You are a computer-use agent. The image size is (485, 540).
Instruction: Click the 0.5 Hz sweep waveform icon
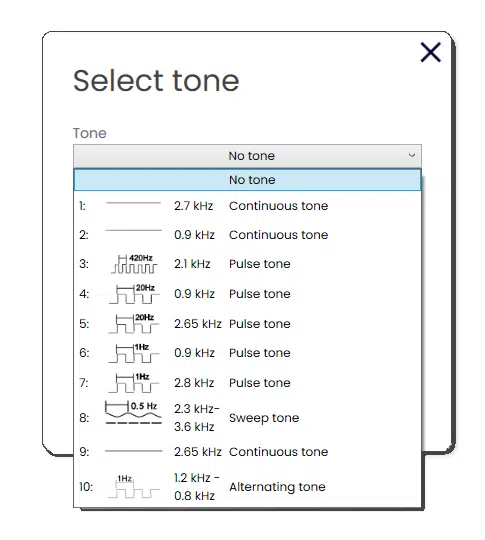[x=133, y=412]
